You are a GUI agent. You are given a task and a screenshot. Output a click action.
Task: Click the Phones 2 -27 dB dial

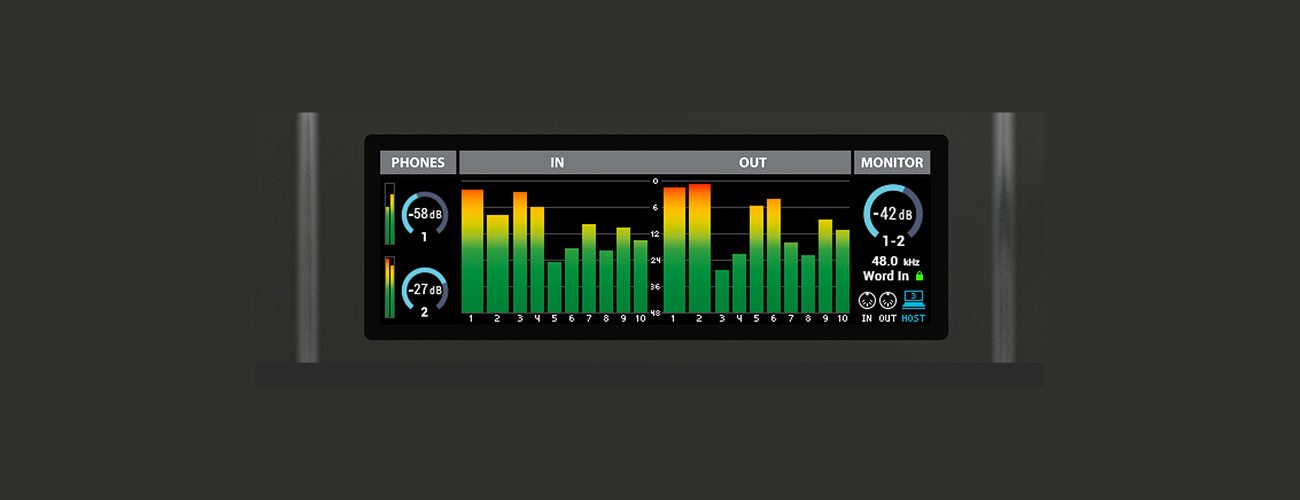pos(425,290)
